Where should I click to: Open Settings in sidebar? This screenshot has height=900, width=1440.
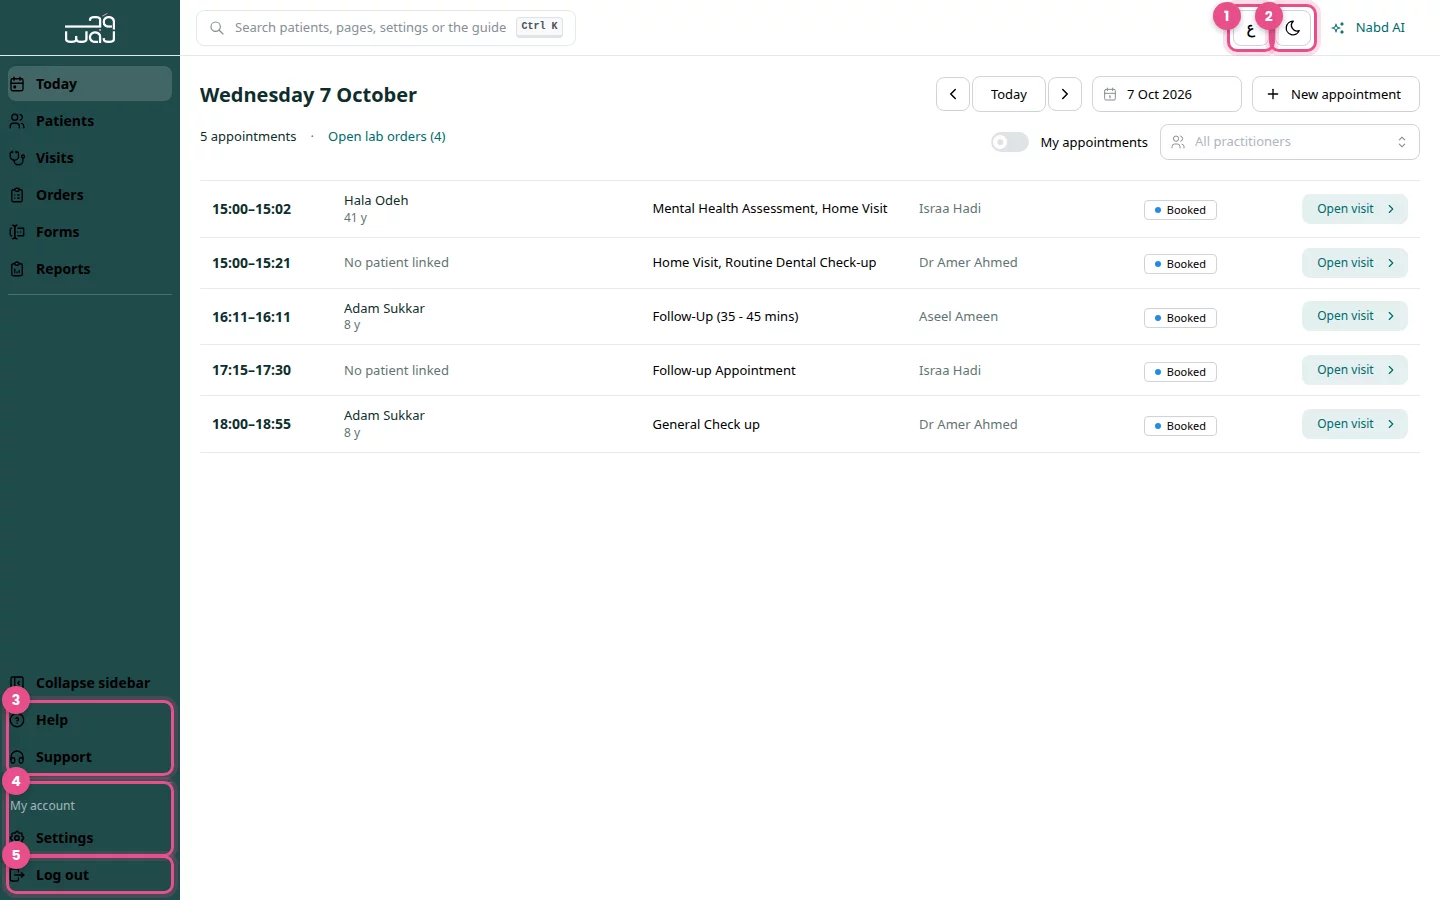[90, 838]
